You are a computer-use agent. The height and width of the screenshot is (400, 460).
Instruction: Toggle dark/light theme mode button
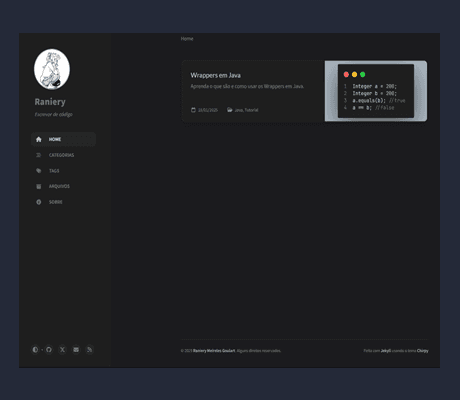coord(35,350)
